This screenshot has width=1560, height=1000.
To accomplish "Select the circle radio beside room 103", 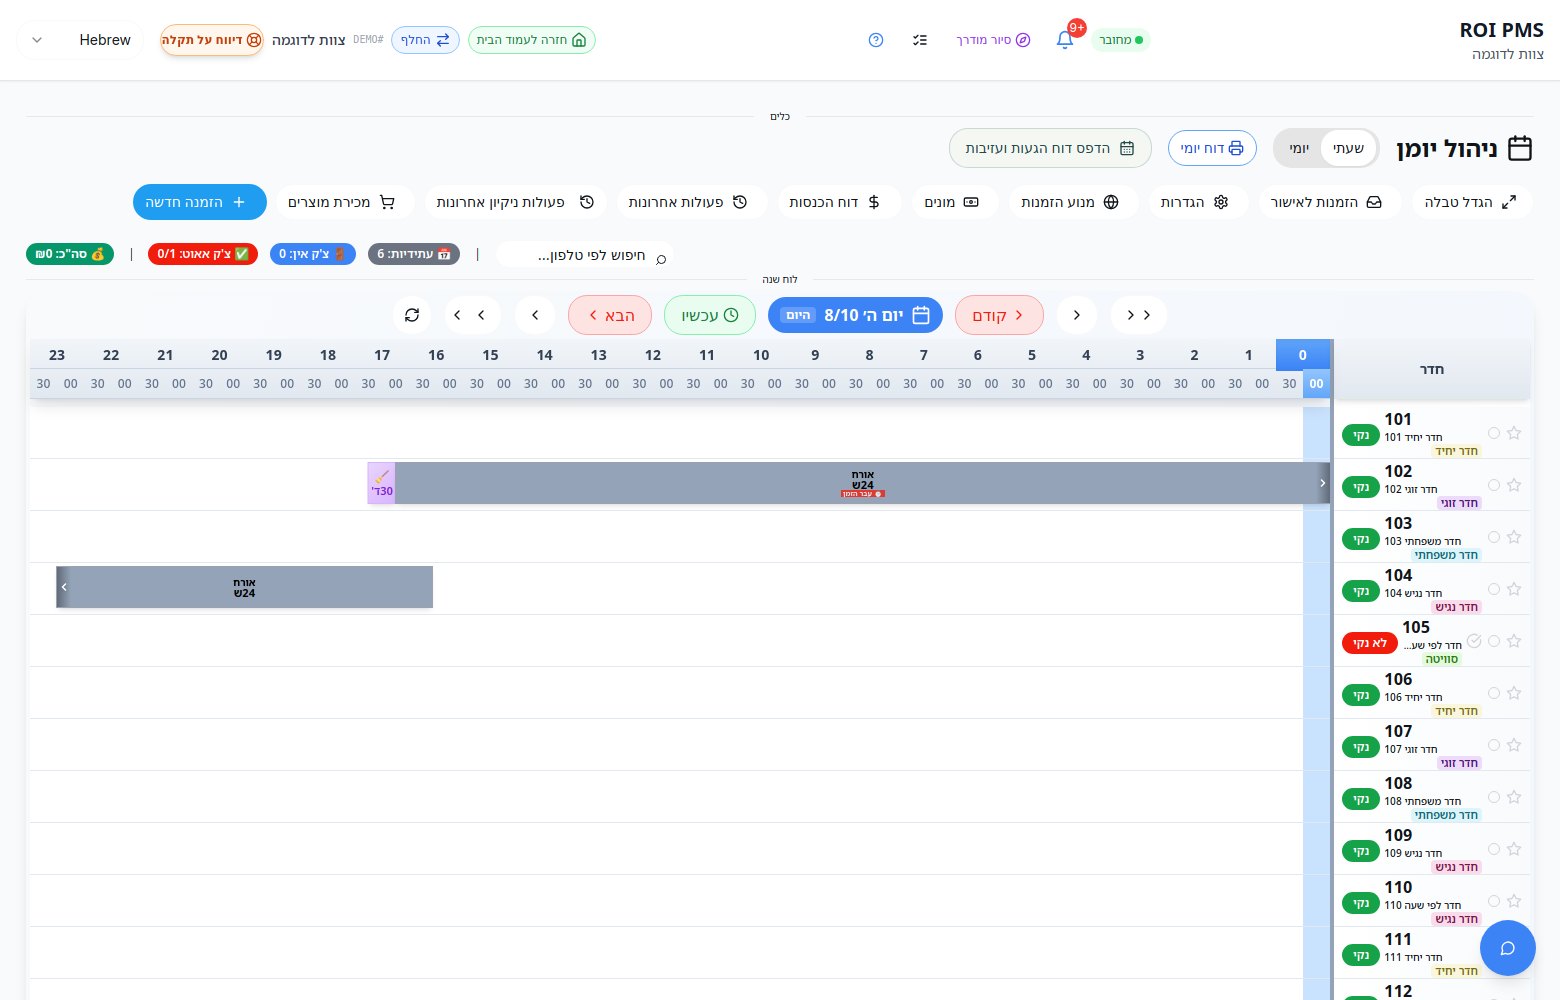I will (1494, 537).
